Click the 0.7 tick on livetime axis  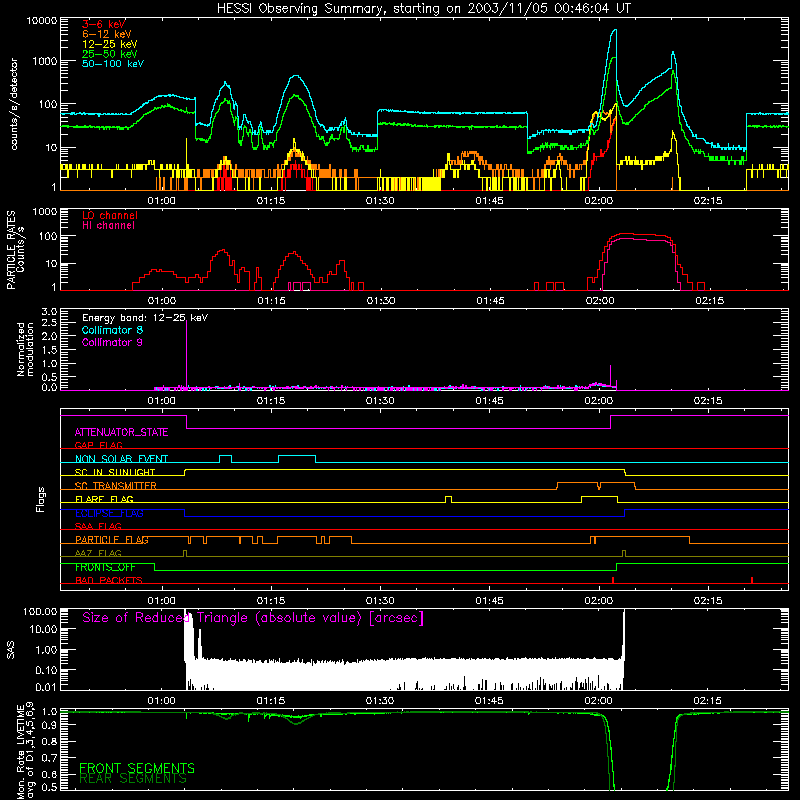pyautogui.click(x=51, y=757)
